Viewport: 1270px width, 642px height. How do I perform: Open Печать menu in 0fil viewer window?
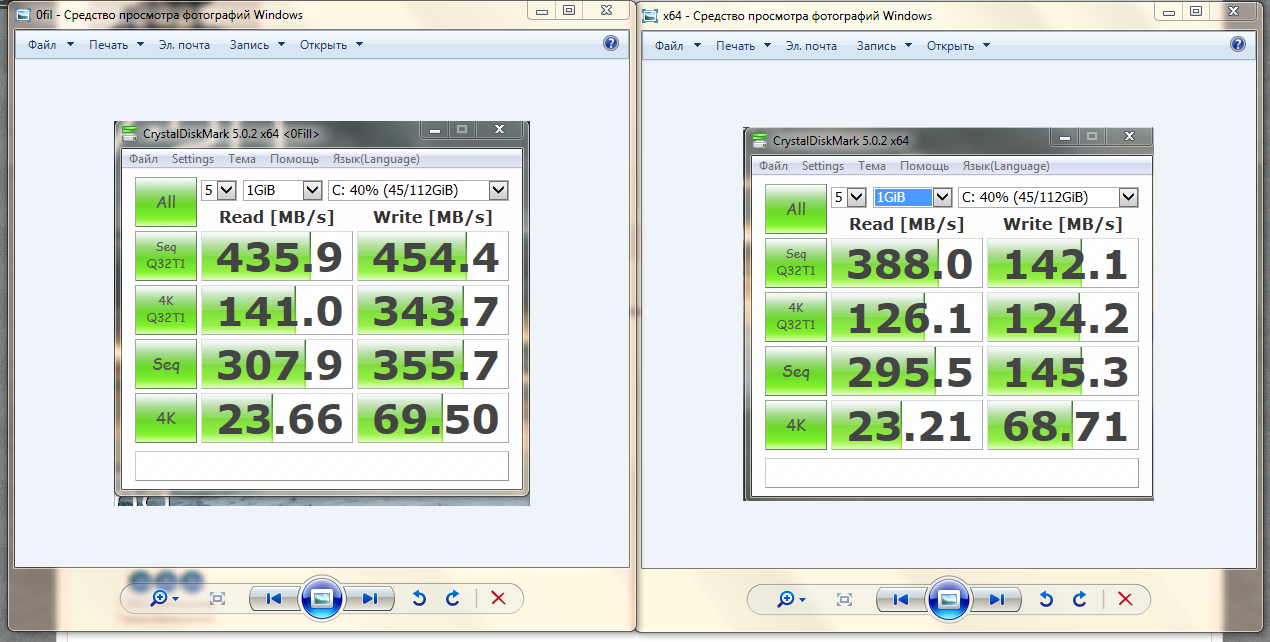coord(116,45)
